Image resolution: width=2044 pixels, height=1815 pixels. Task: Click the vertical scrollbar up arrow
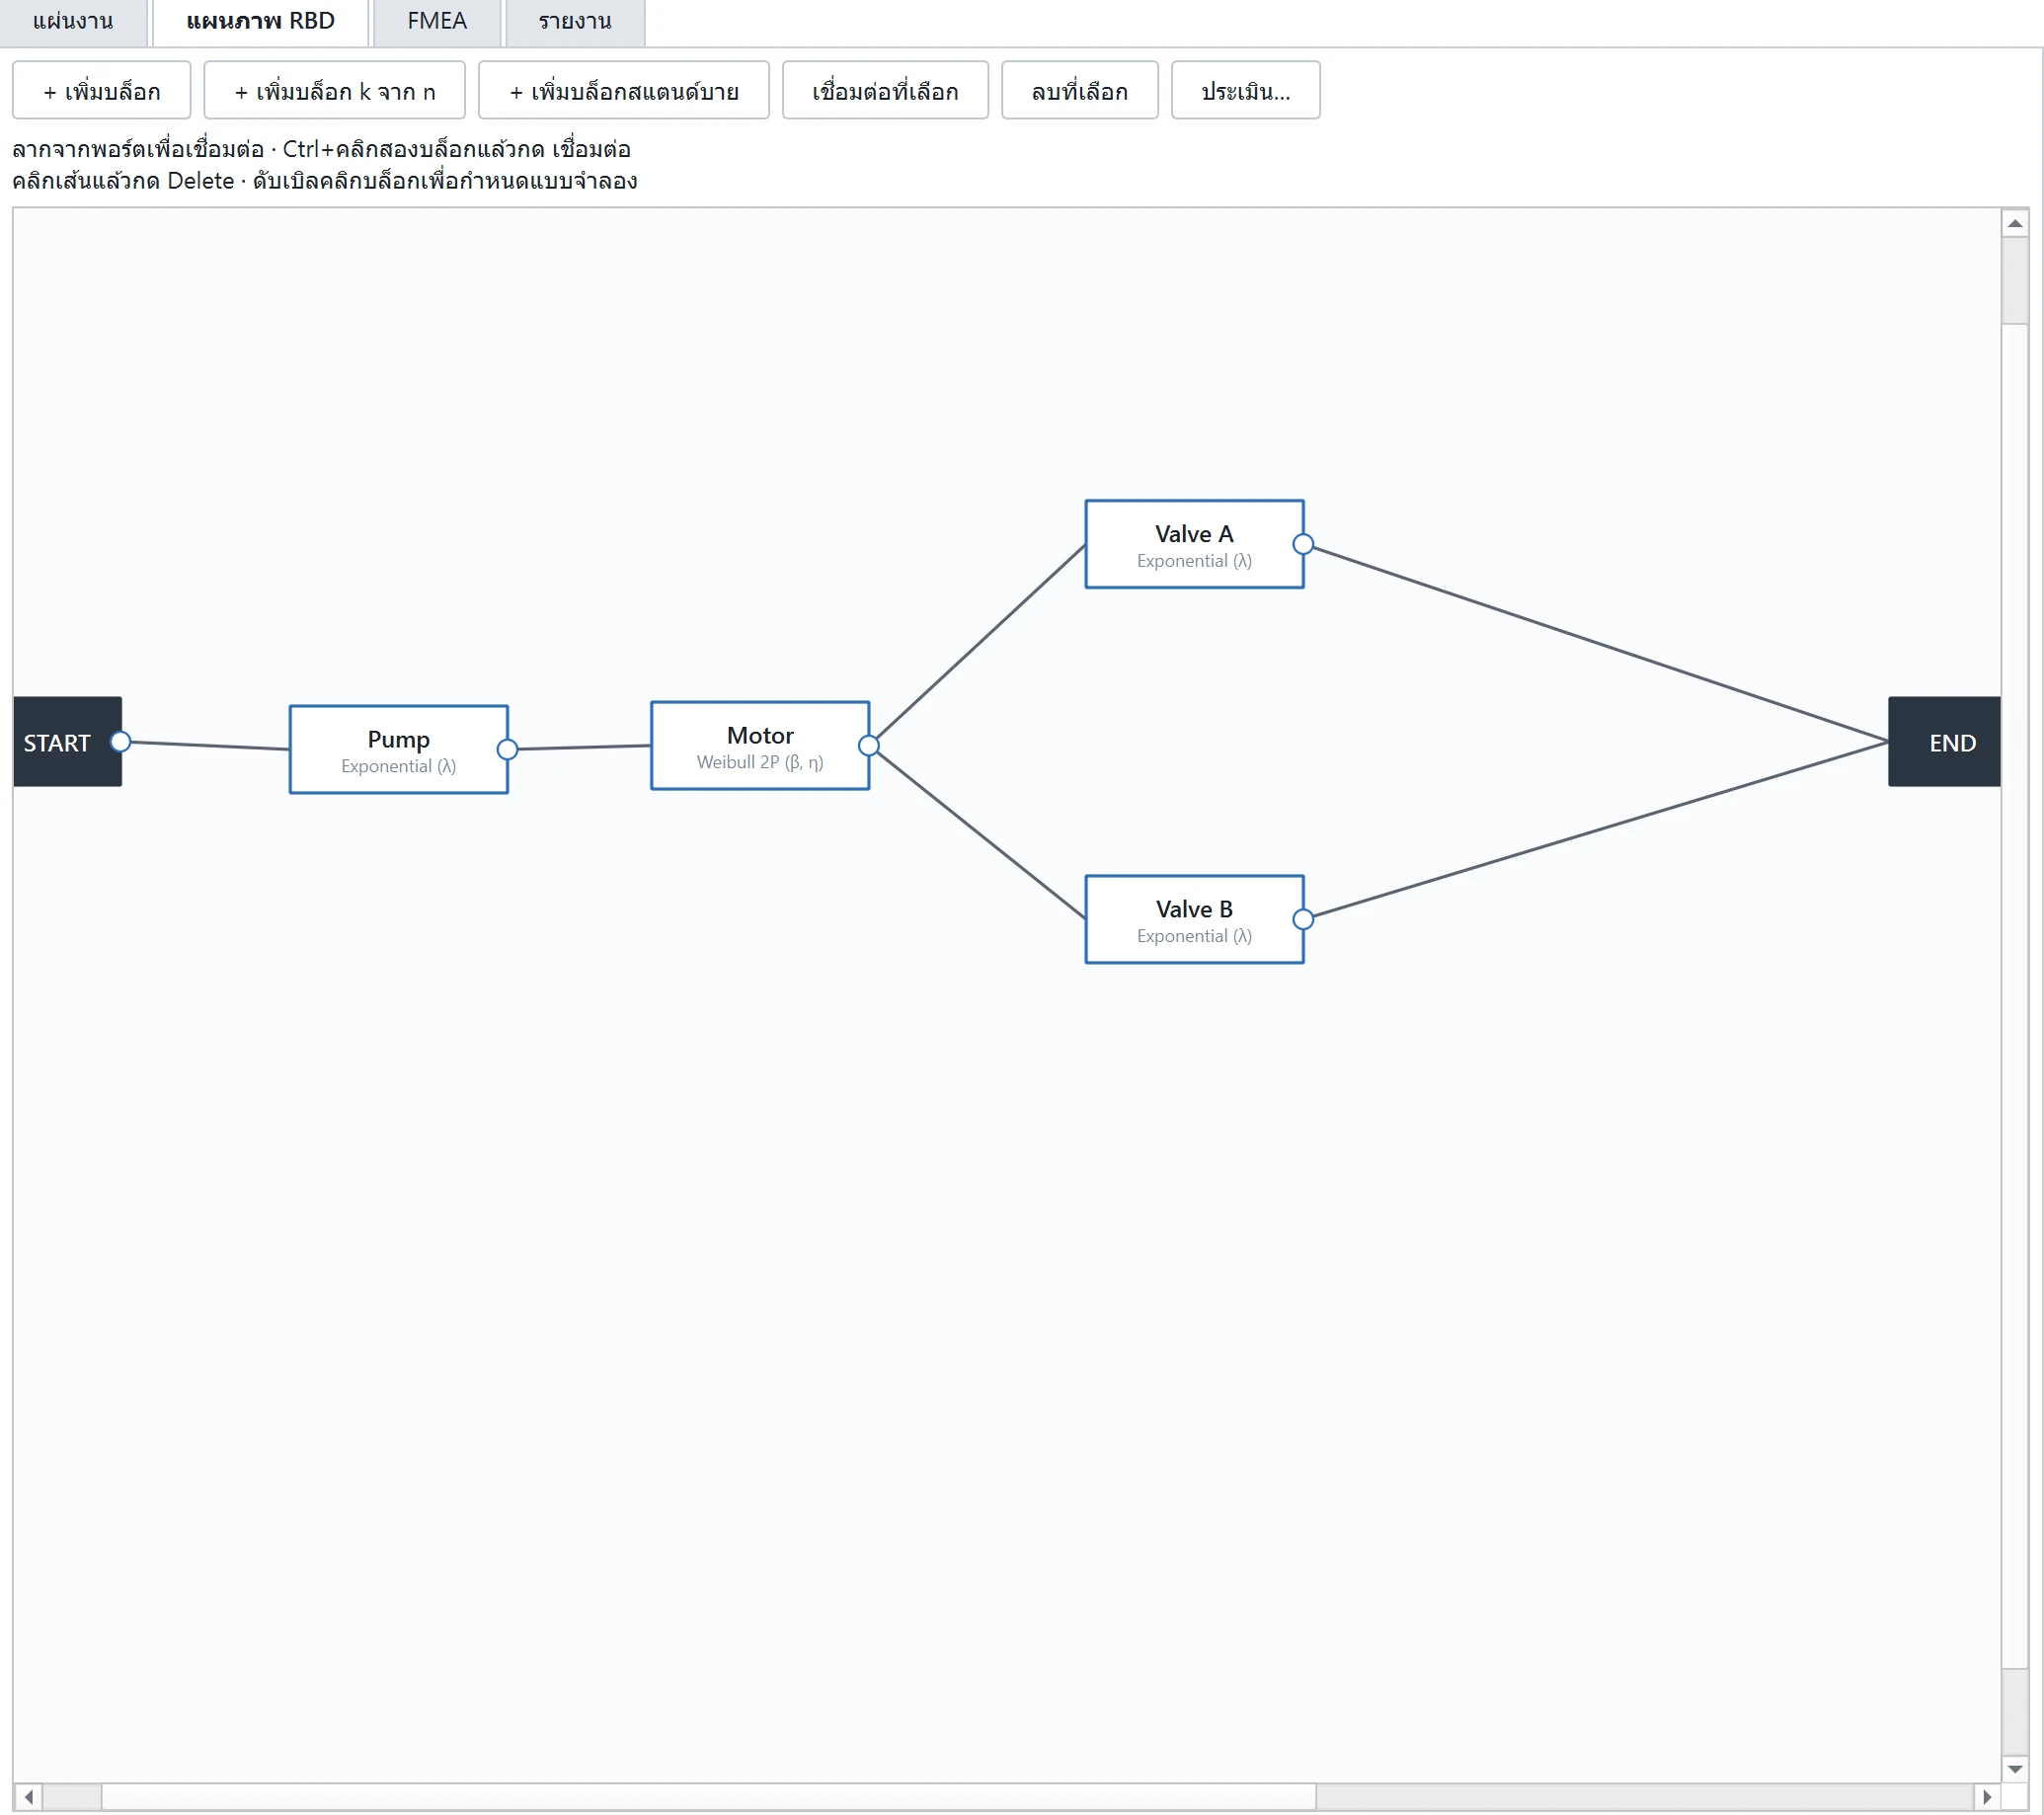[x=2015, y=224]
